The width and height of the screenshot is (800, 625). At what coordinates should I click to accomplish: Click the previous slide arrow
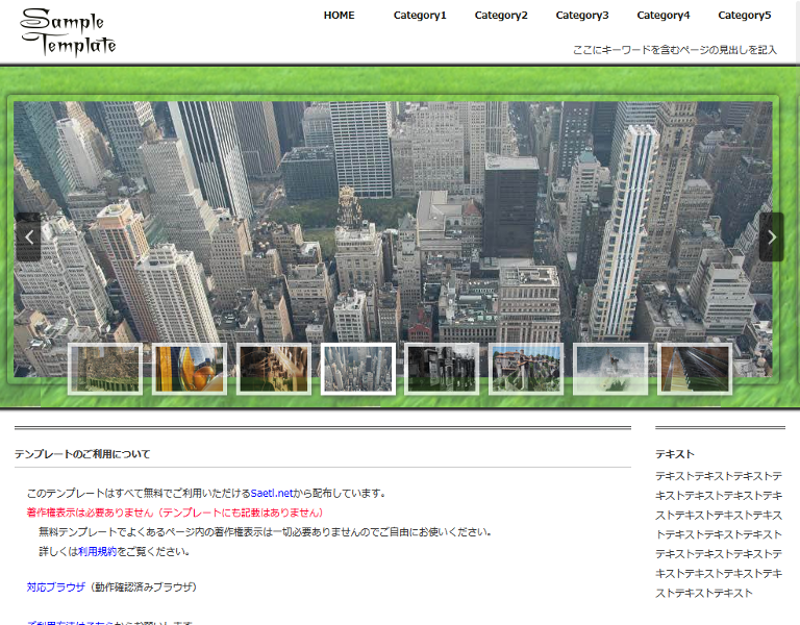[x=29, y=237]
